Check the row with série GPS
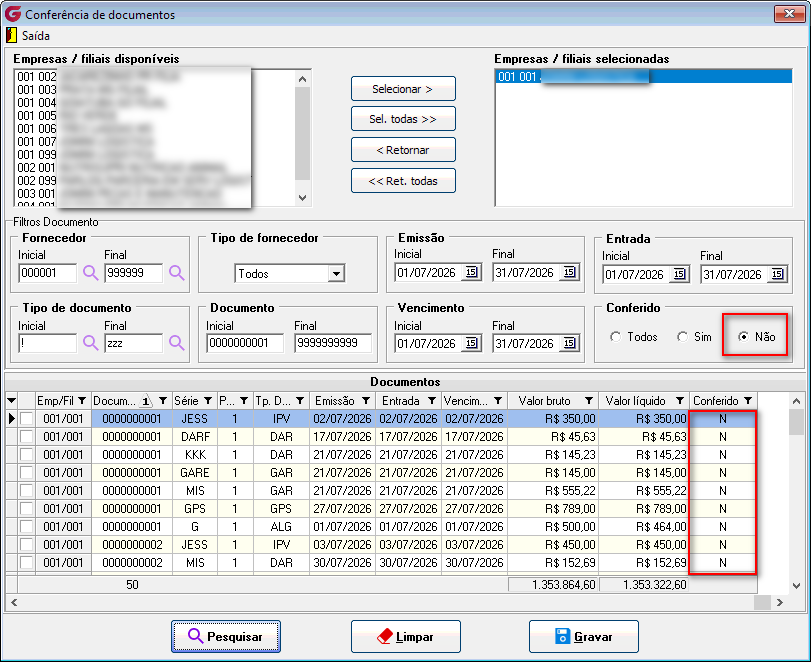Image resolution: width=811 pixels, height=662 pixels. point(26,508)
